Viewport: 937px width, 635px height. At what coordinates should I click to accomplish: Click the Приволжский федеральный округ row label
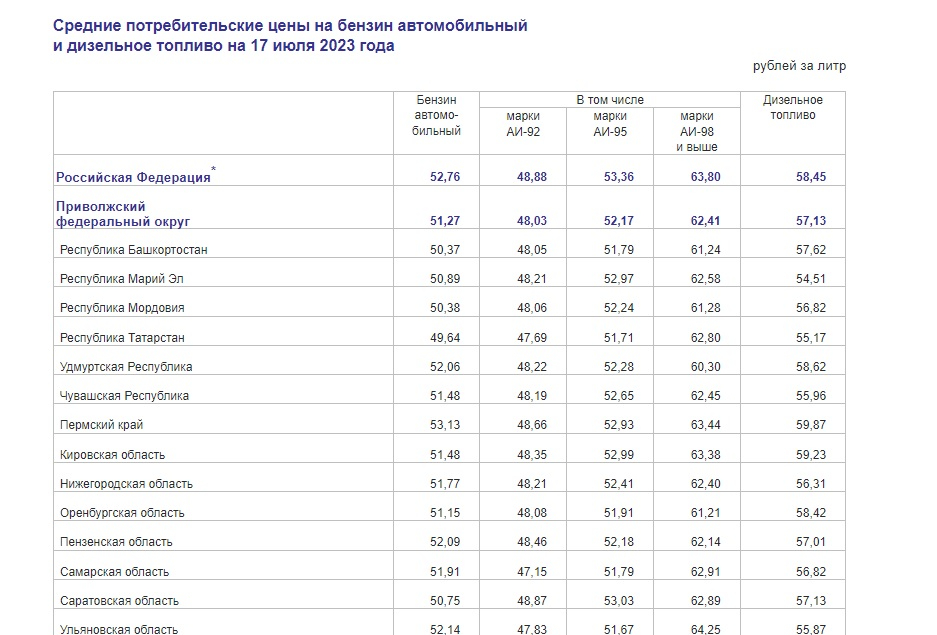pyautogui.click(x=123, y=214)
